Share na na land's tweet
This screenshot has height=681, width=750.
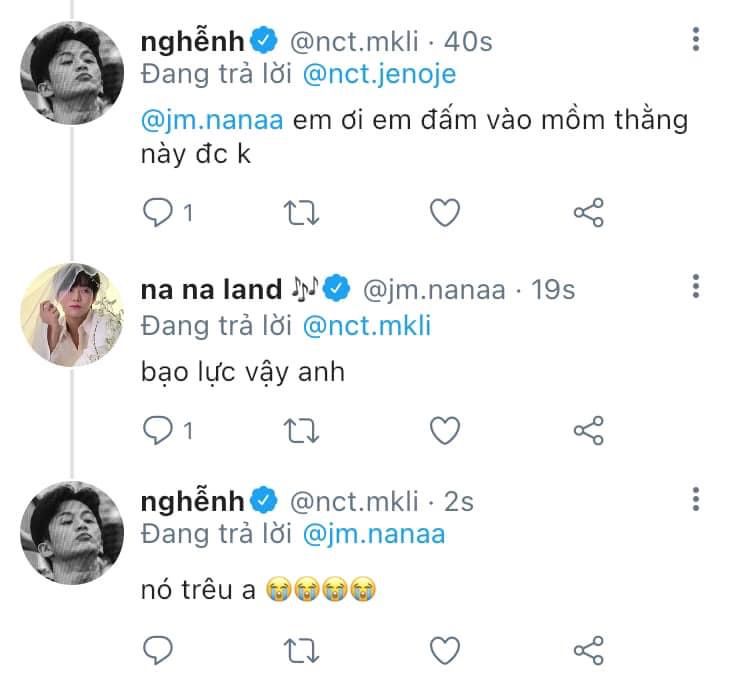coord(588,431)
